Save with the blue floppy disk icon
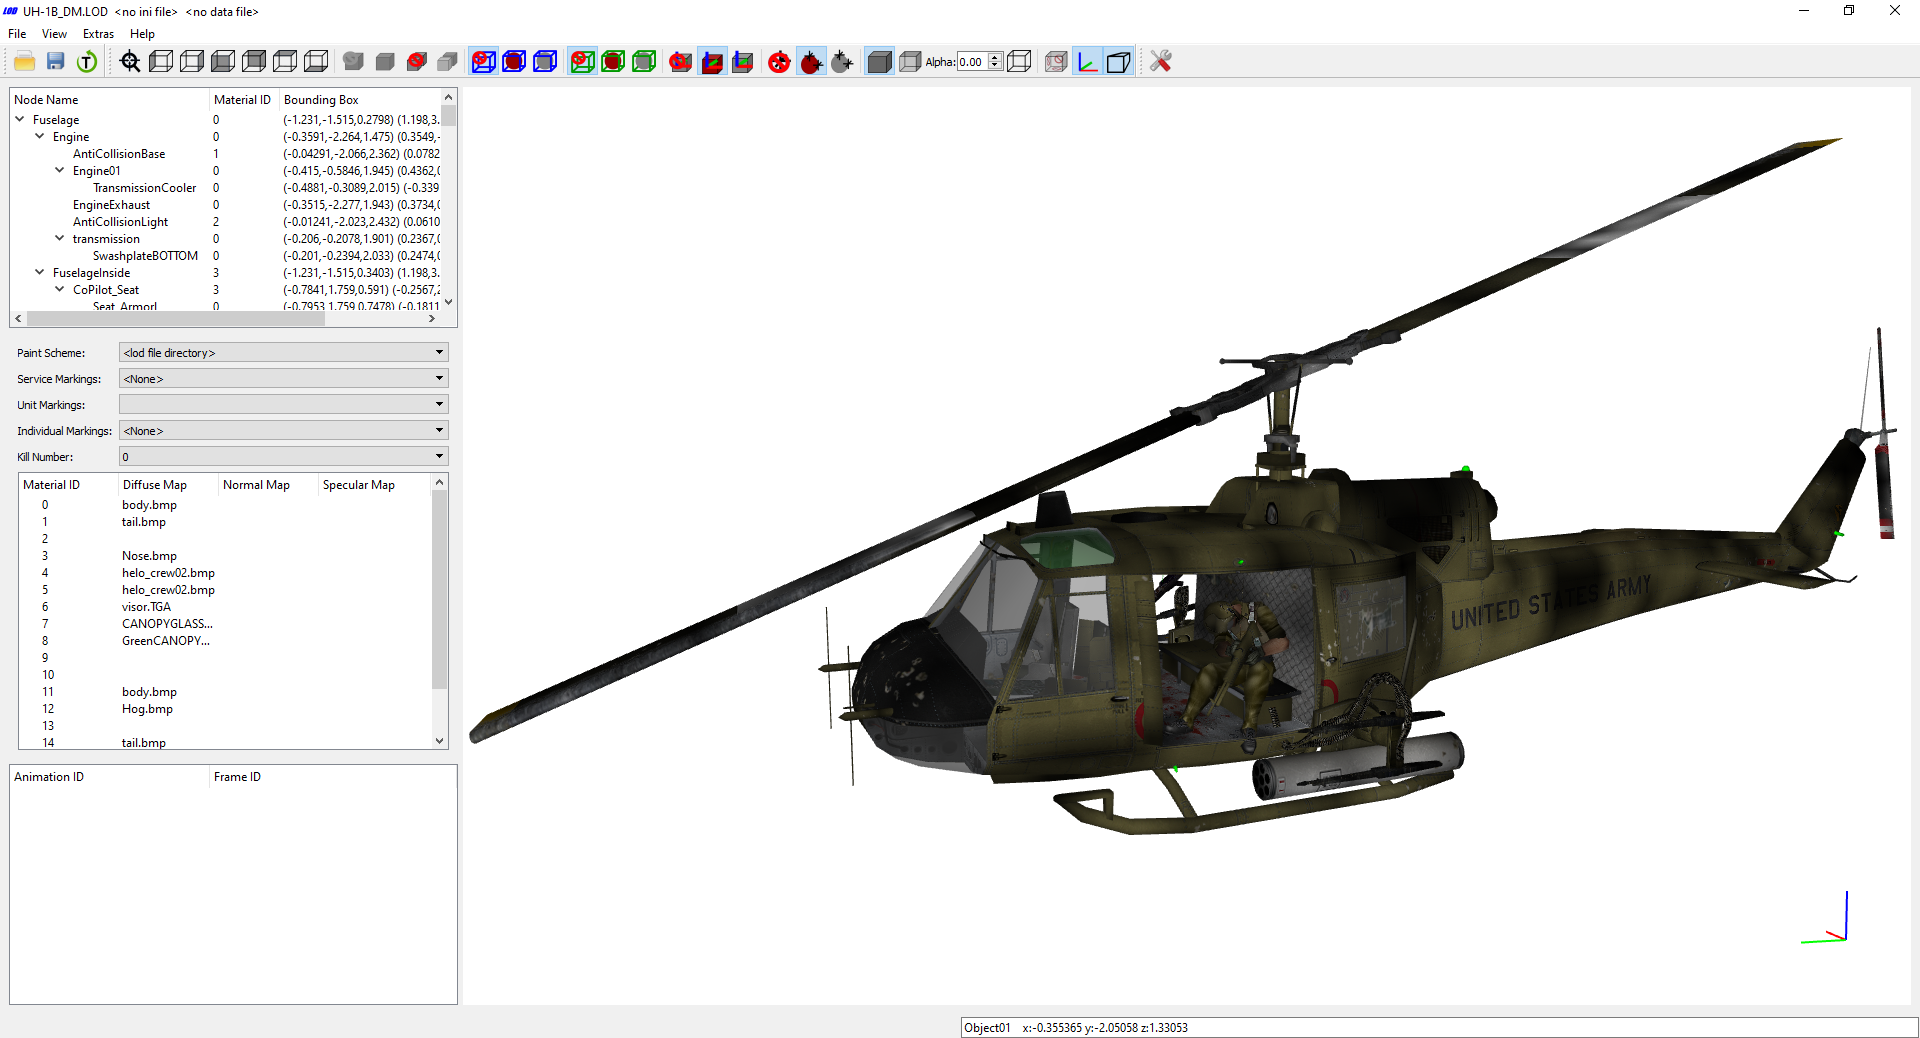This screenshot has width=1920, height=1038. point(56,62)
